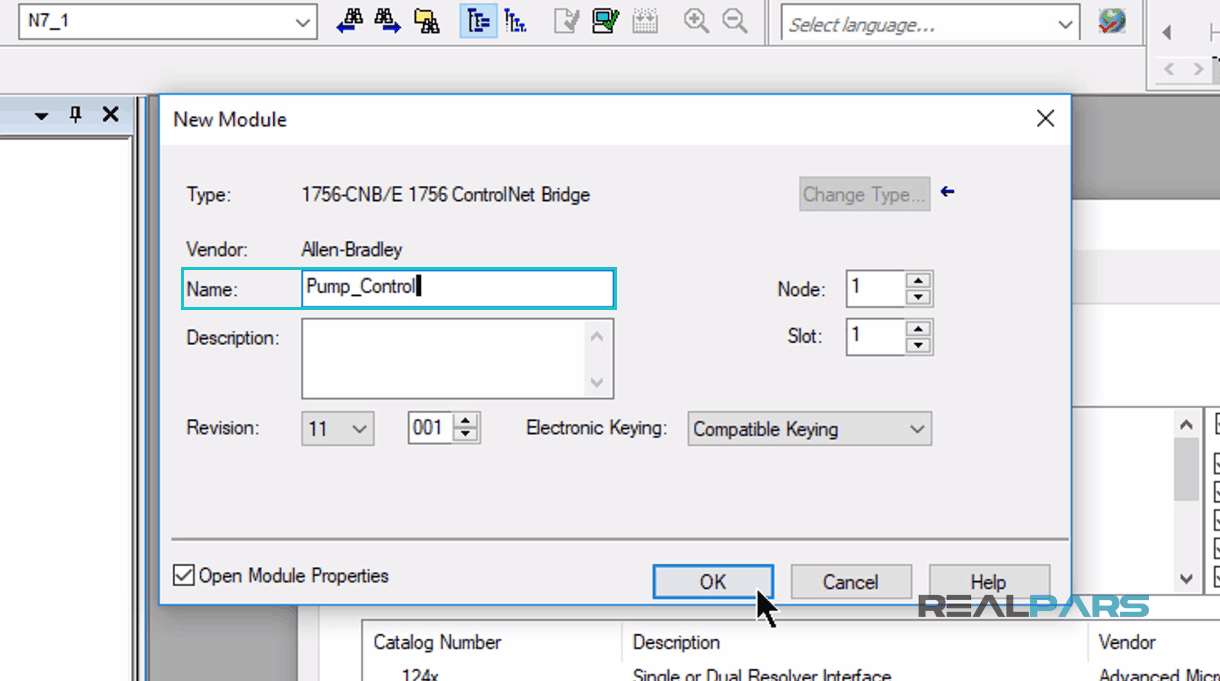
Task: Click the minor revision 001 field
Action: coord(431,428)
